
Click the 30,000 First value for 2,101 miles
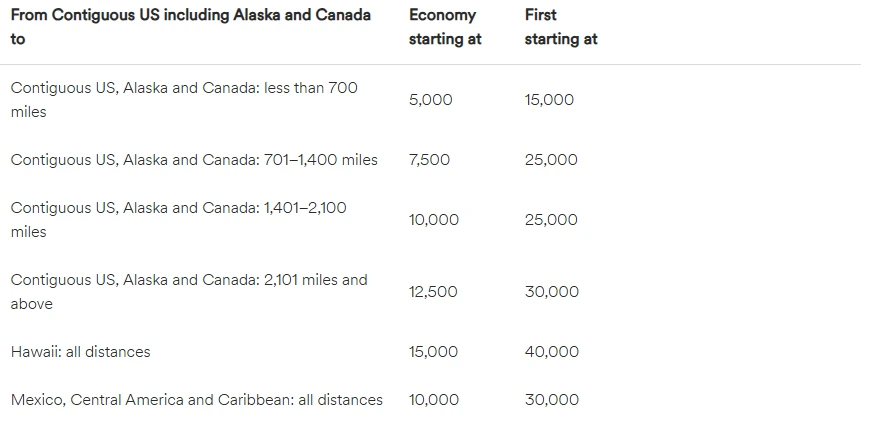tap(552, 292)
